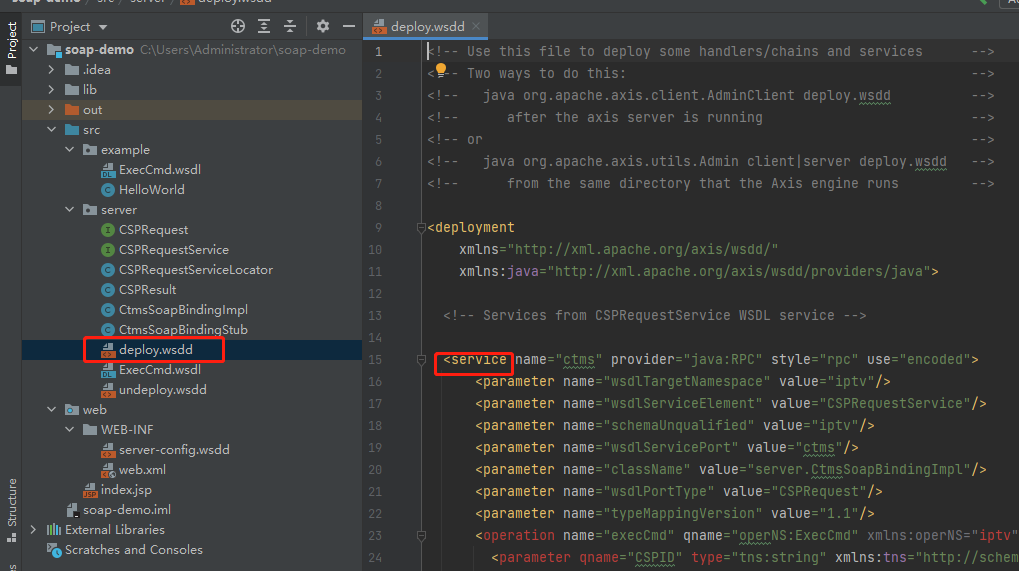Fold the deployment element at line 9
Viewport: 1019px width, 571px height.
(x=421, y=227)
